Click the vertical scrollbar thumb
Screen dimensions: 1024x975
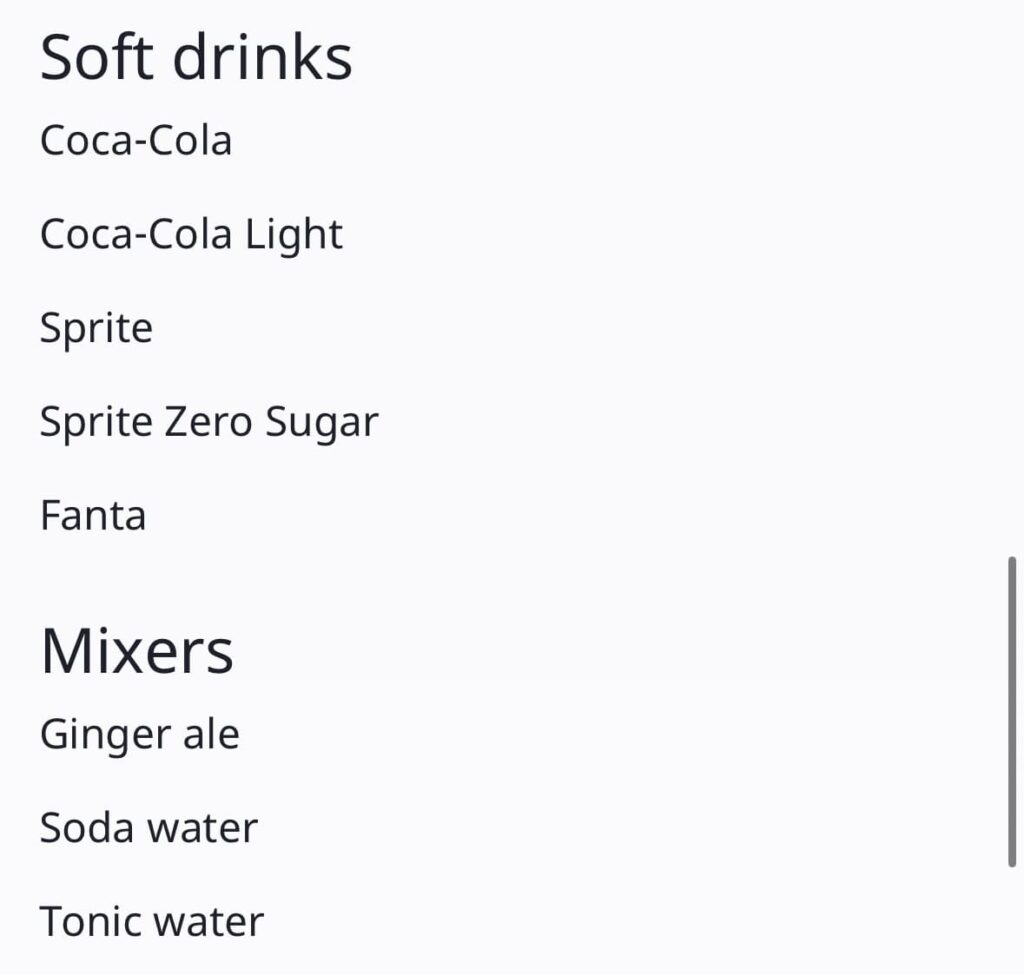point(1012,710)
